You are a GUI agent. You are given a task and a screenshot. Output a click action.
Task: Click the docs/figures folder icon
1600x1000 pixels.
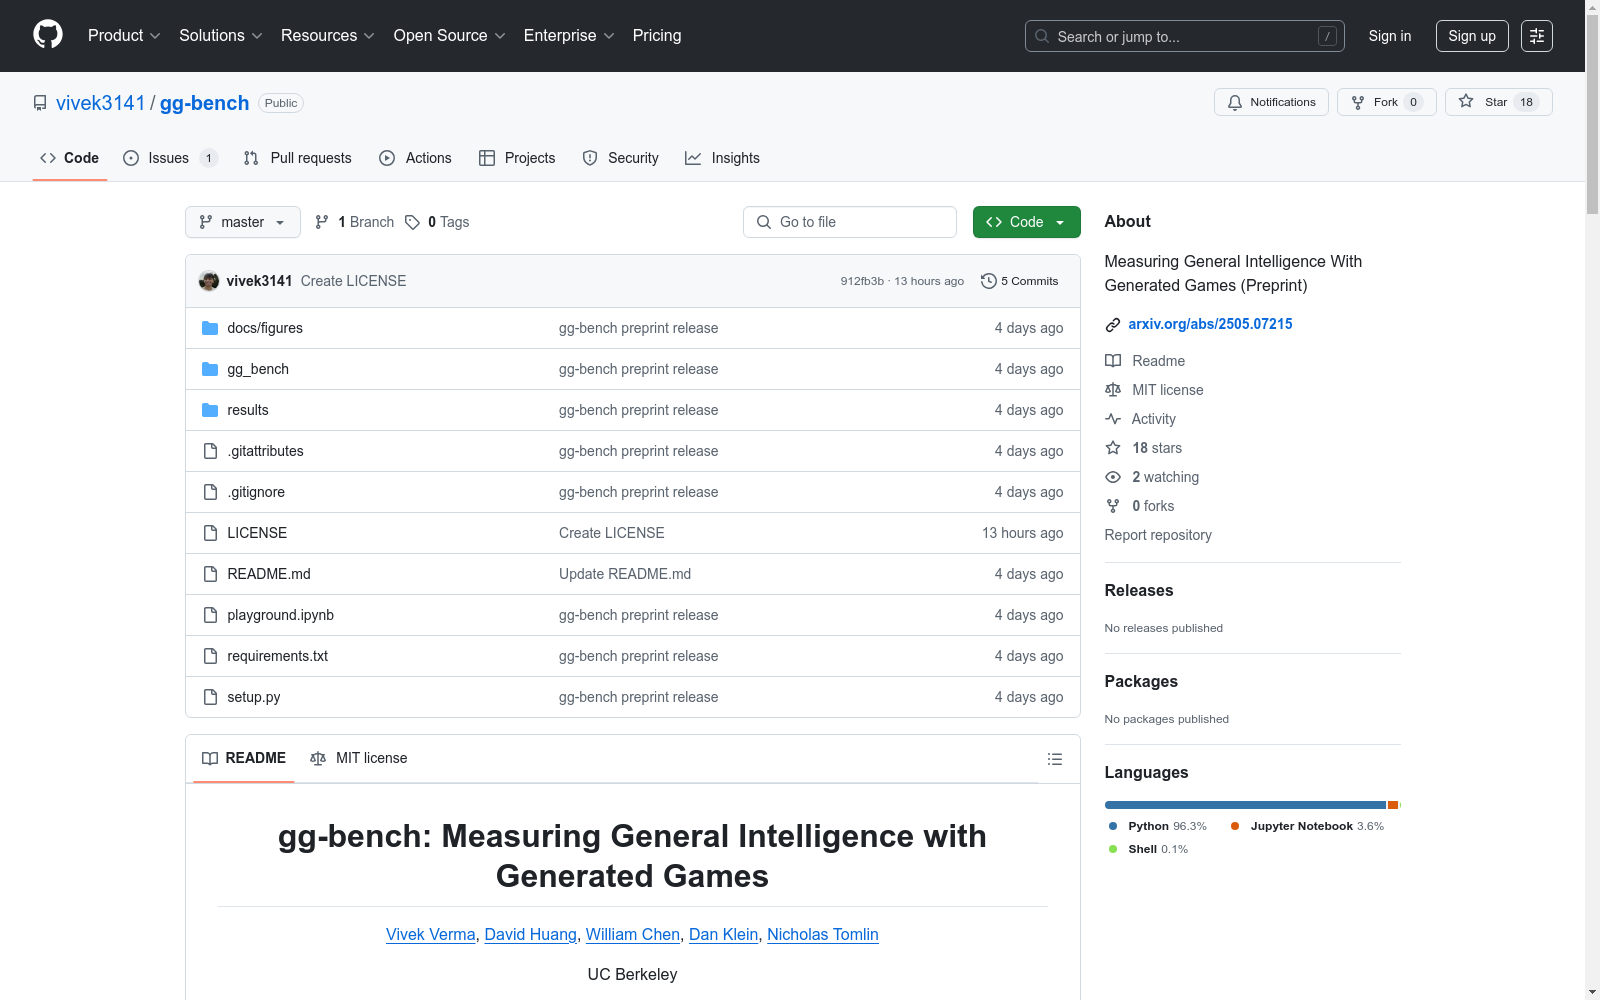[x=210, y=328]
